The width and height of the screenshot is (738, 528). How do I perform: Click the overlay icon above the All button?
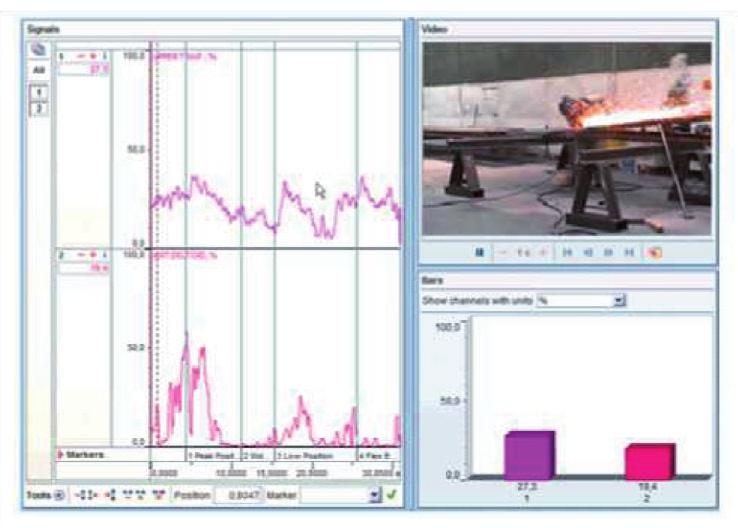[39, 49]
